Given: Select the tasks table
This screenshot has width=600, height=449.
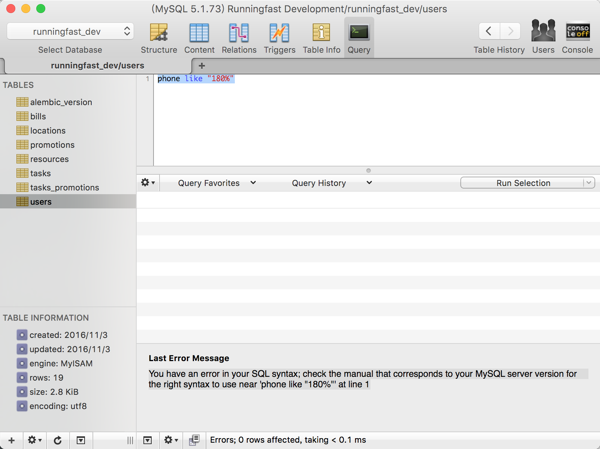Looking at the screenshot, I should [x=68, y=173].
